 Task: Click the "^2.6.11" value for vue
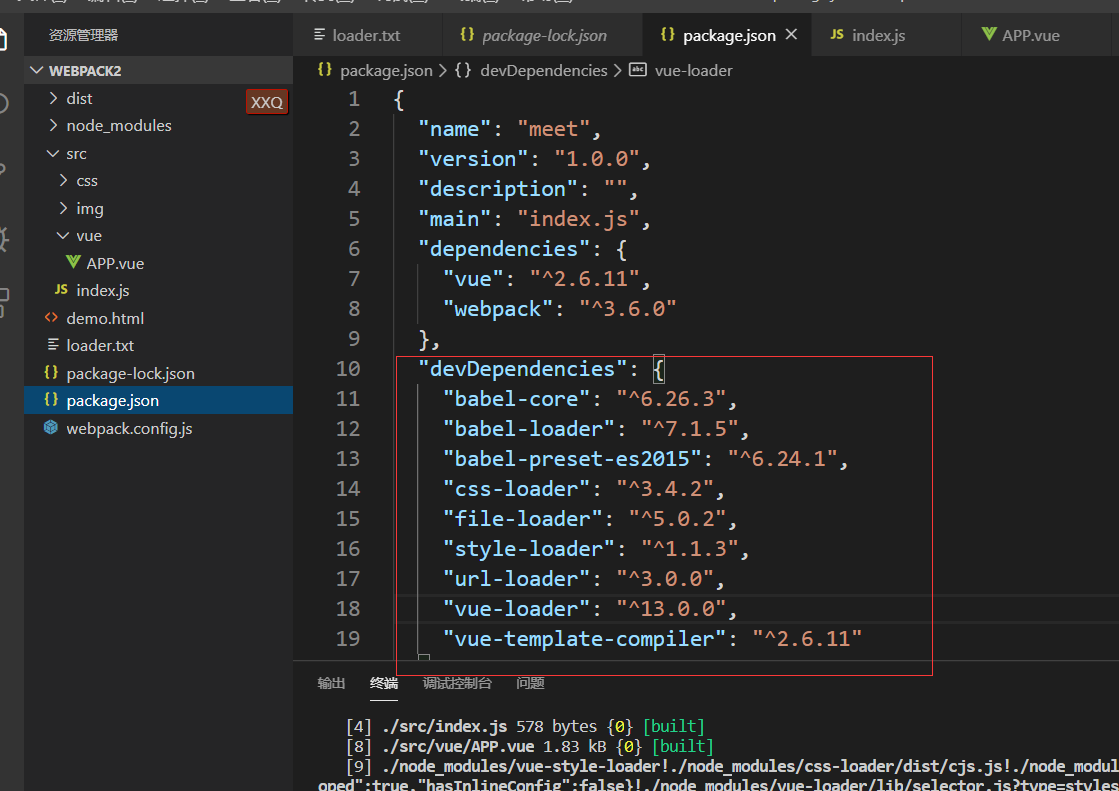pyautogui.click(x=584, y=279)
